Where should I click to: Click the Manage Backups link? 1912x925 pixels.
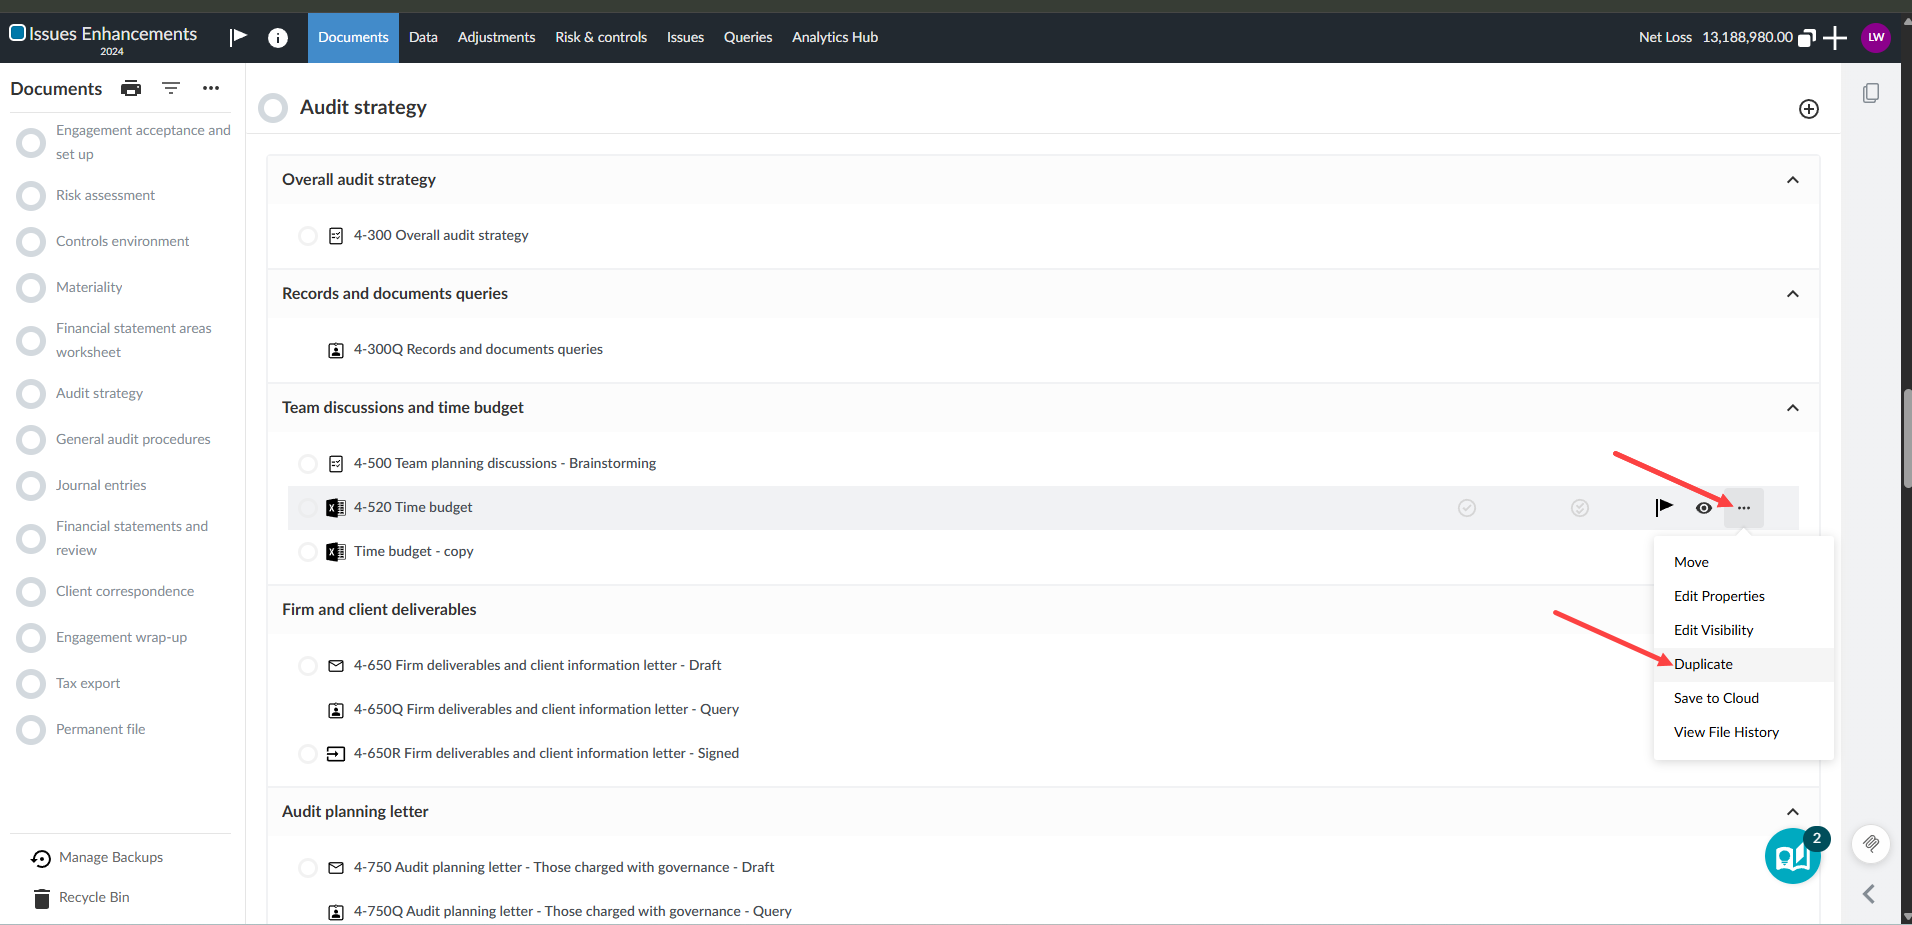111,858
